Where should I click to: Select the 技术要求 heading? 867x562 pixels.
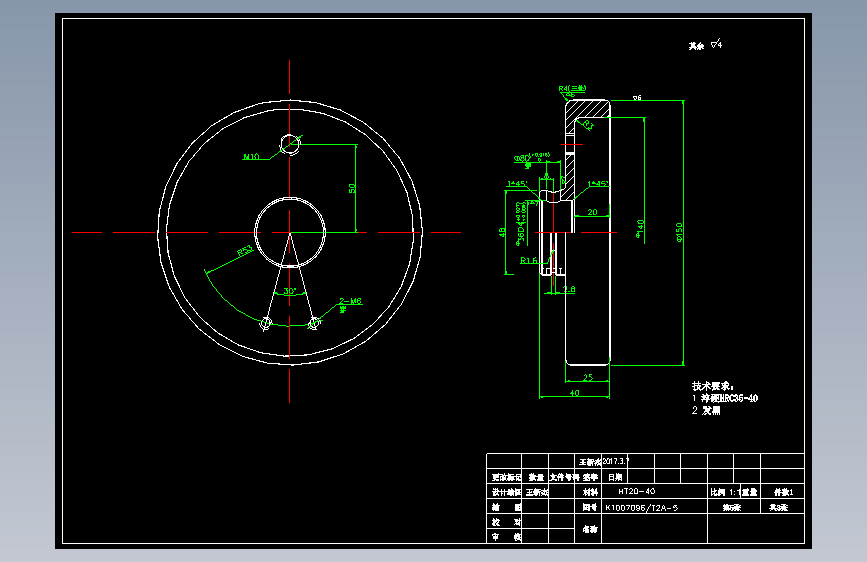click(x=713, y=386)
